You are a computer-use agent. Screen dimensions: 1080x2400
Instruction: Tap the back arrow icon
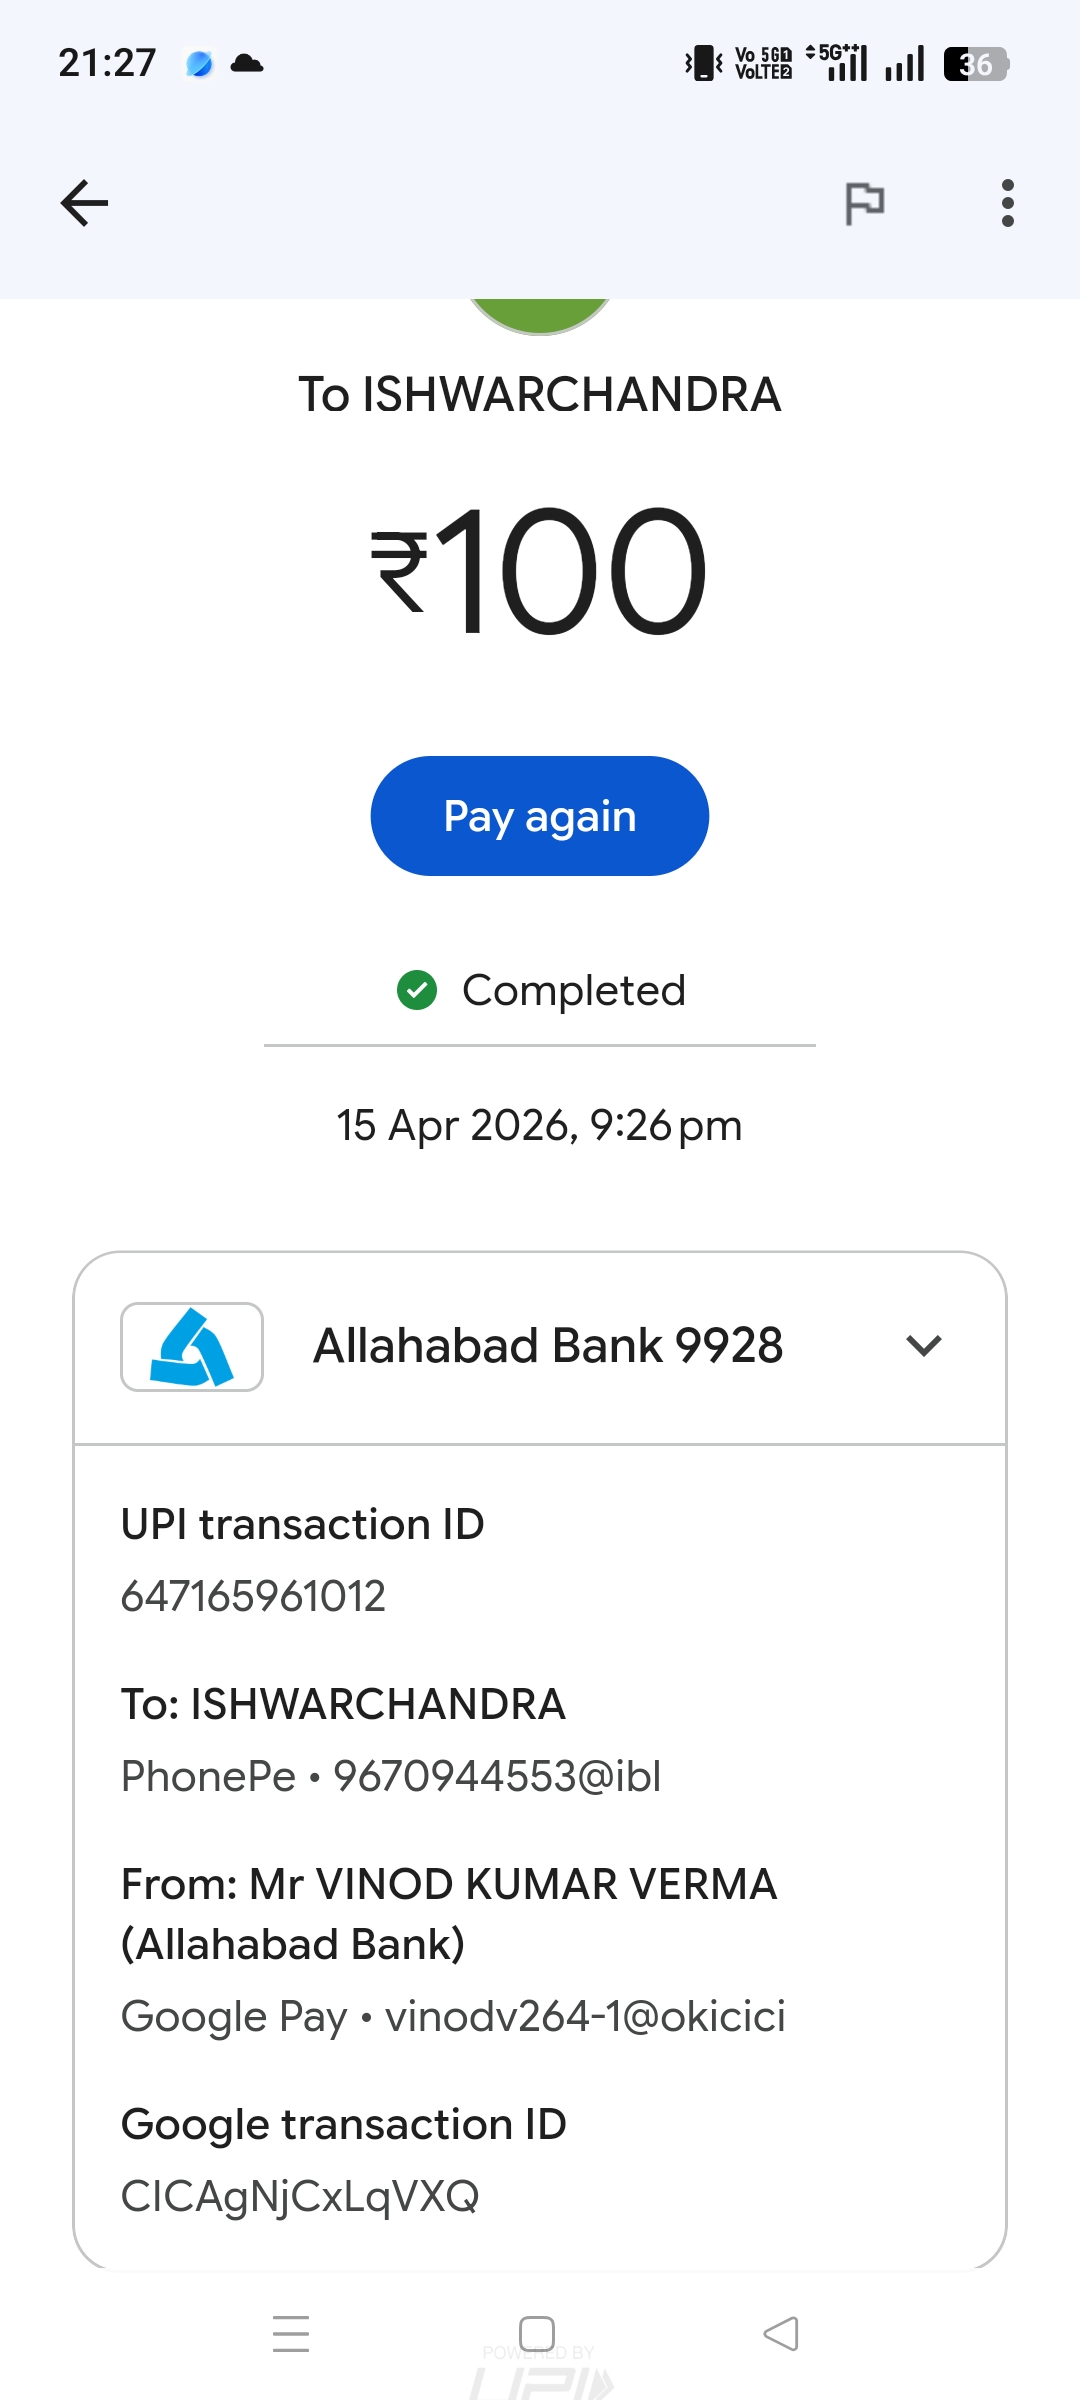point(84,203)
